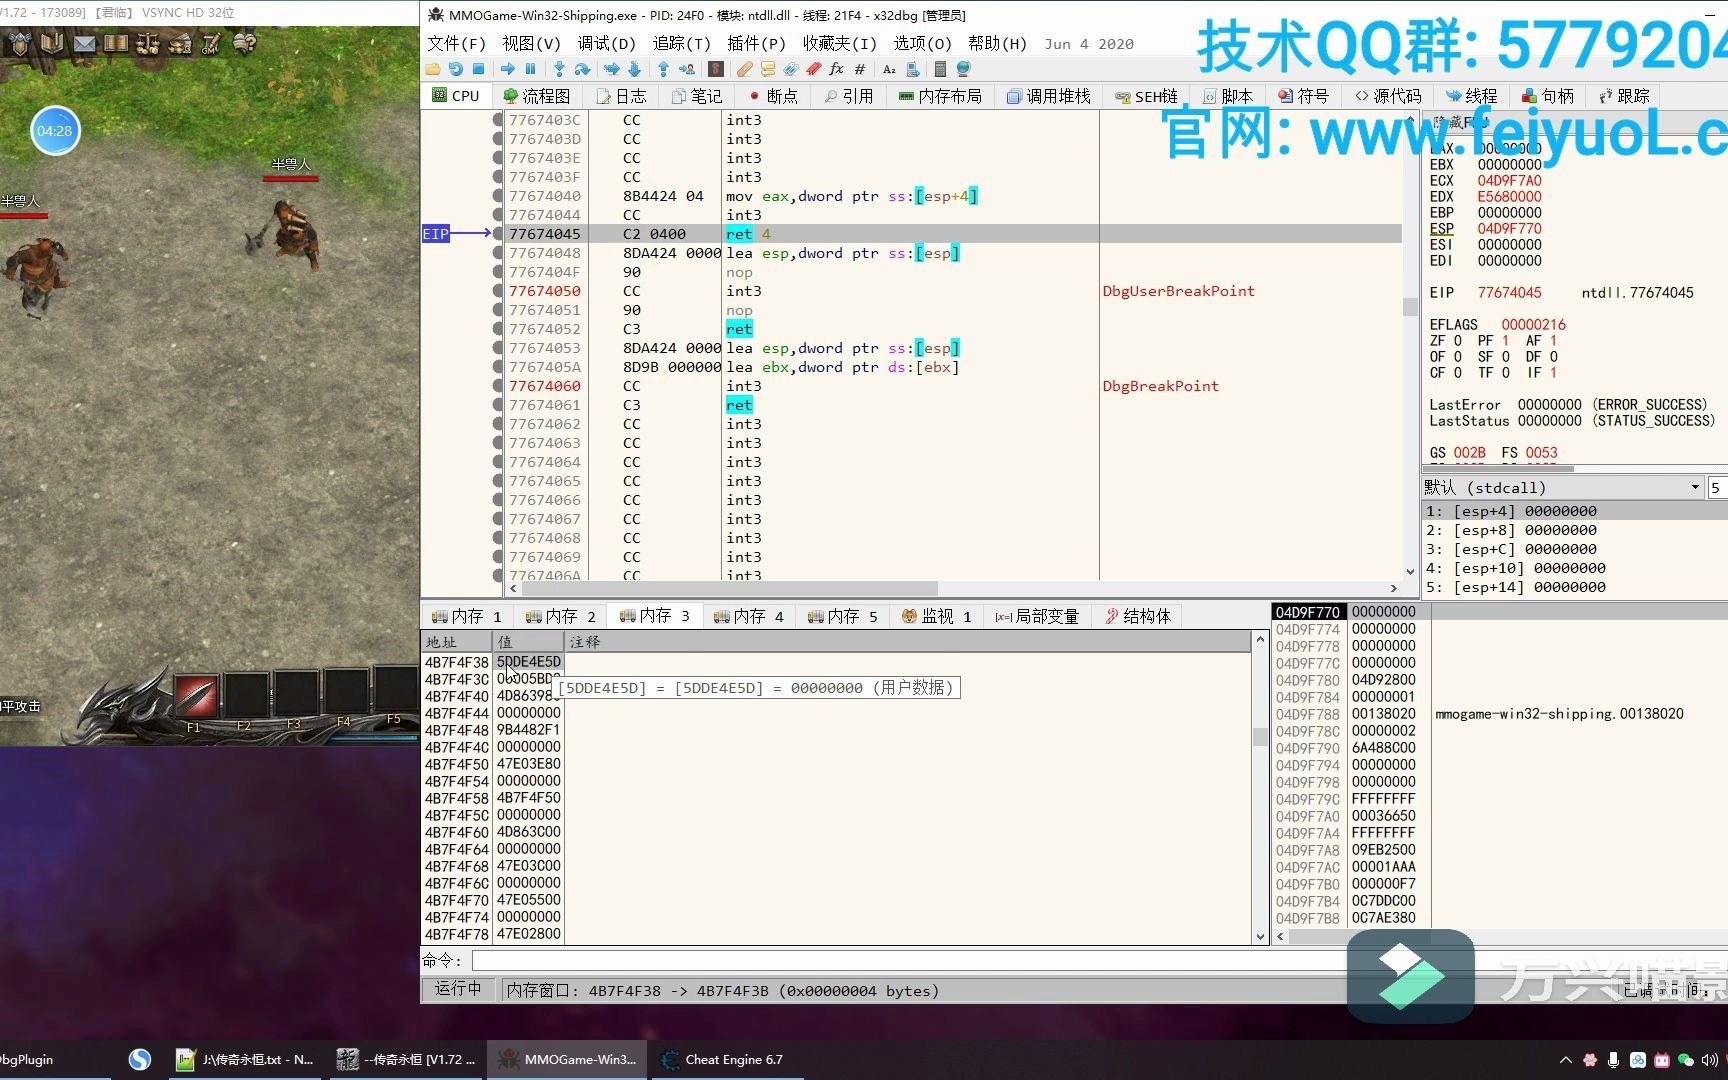This screenshot has height=1080, width=1728.
Task: Open the Scylla plugin icon
Action: [716, 69]
